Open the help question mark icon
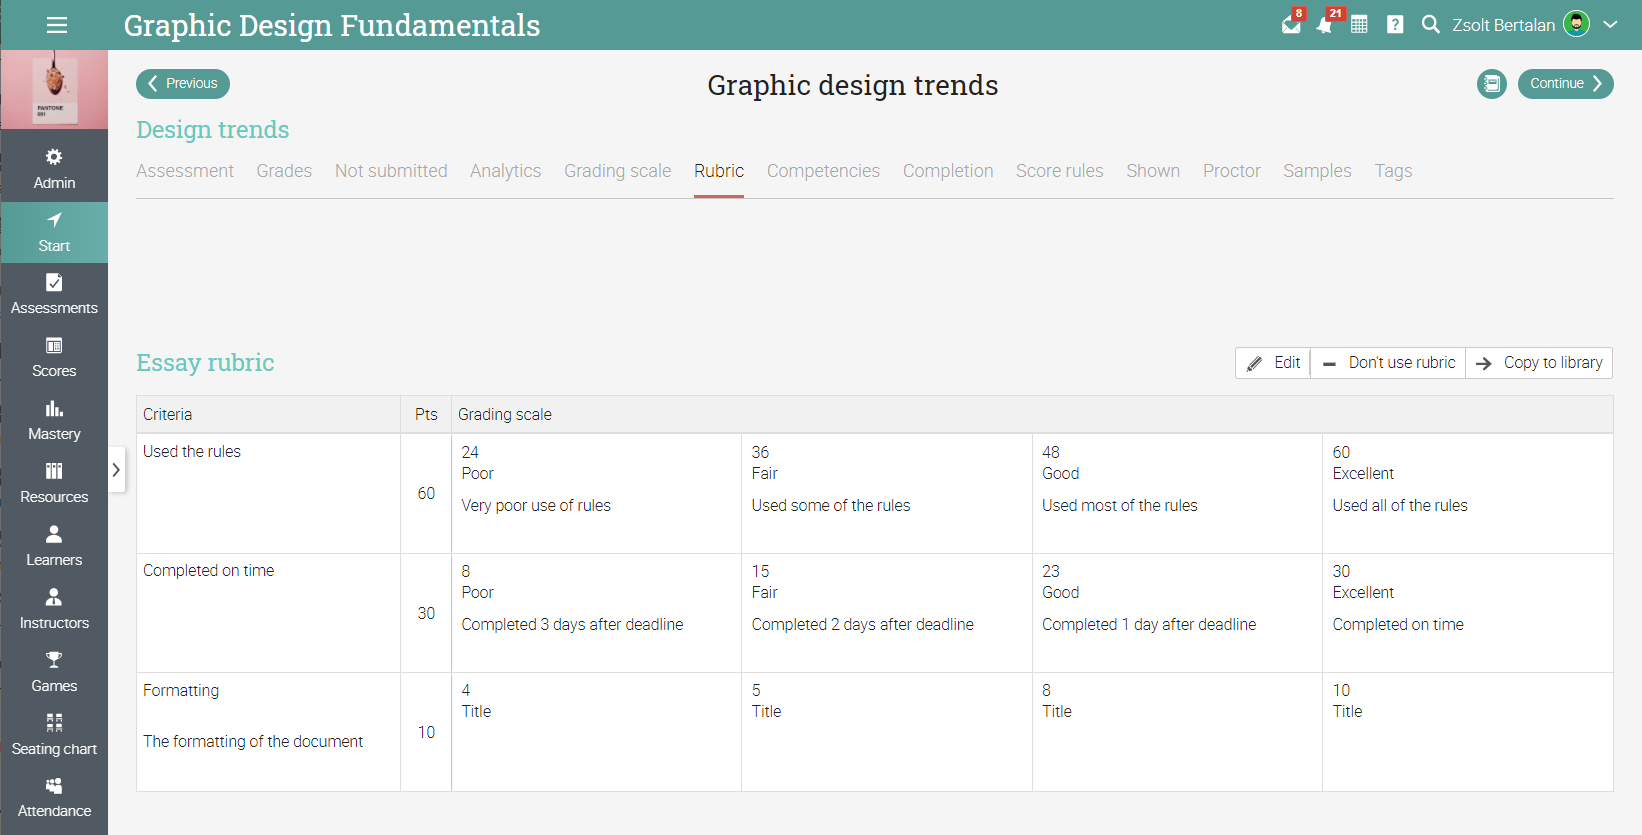This screenshot has height=835, width=1642. pos(1395,25)
